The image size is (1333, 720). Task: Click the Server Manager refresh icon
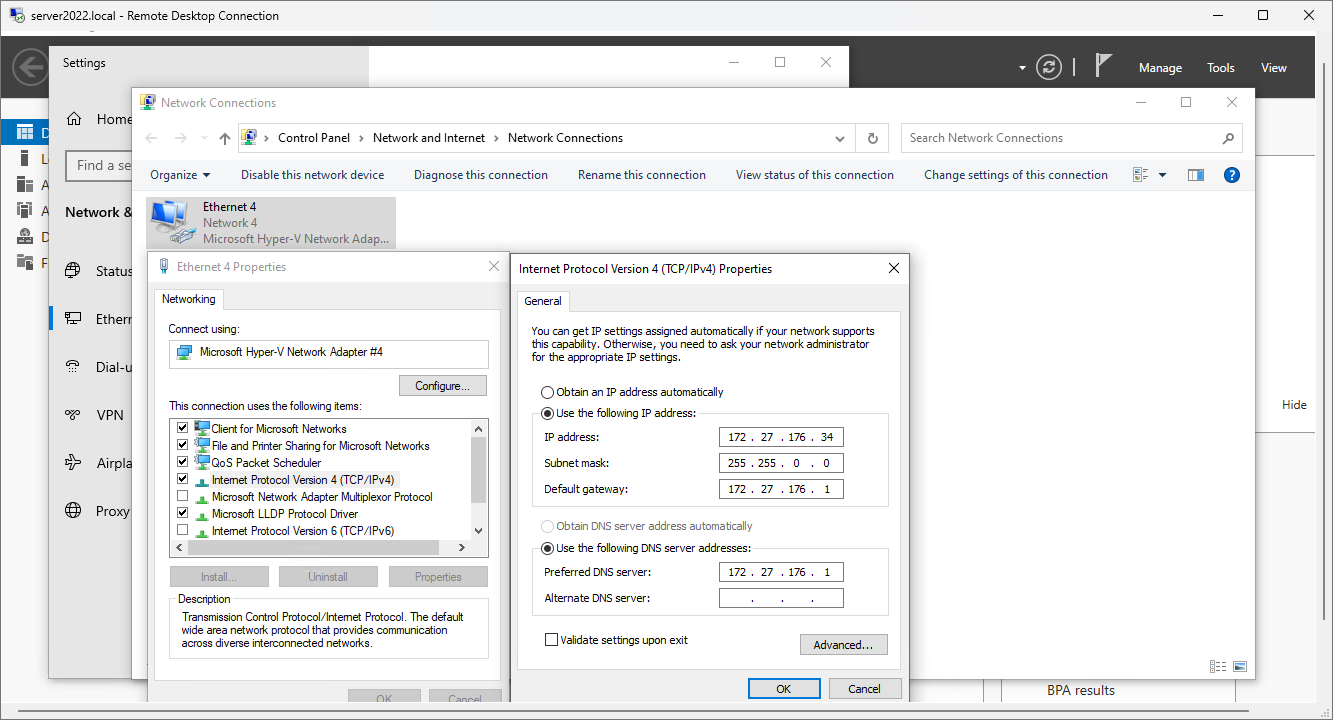coord(1049,67)
